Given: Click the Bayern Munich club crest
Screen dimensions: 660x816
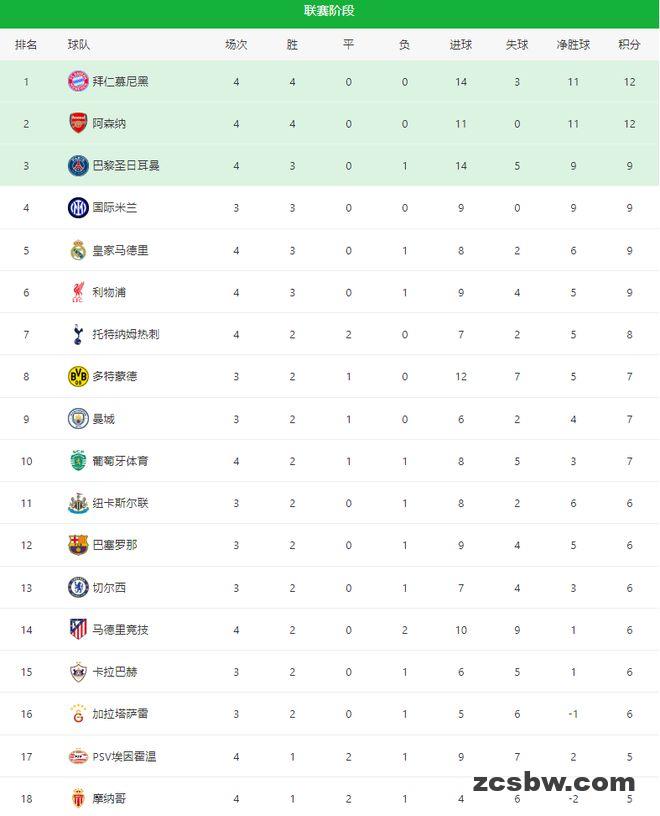Looking at the screenshot, I should click(x=78, y=81).
